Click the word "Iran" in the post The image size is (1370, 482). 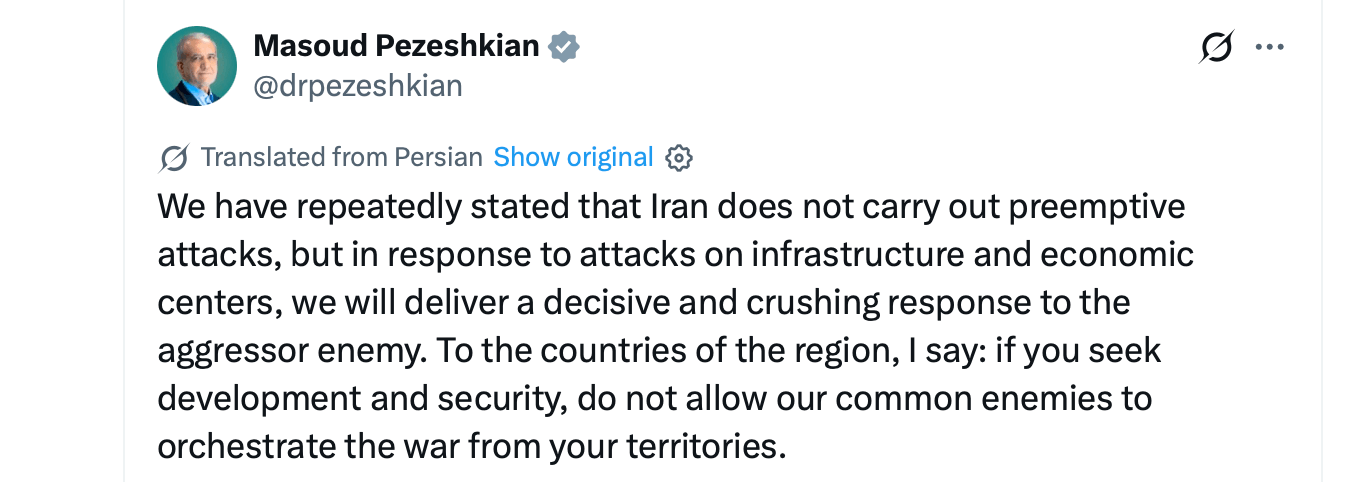pos(683,206)
